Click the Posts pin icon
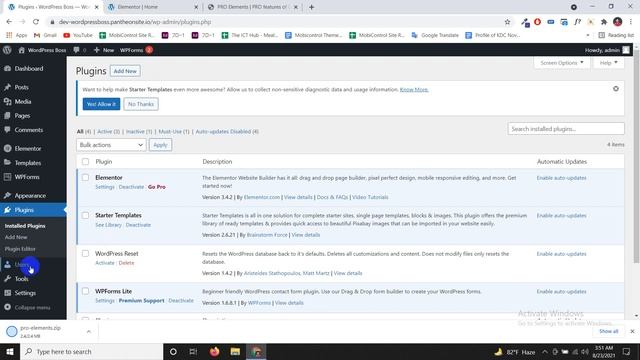Screen dimensions: 640x360 pyautogui.click(x=7, y=87)
